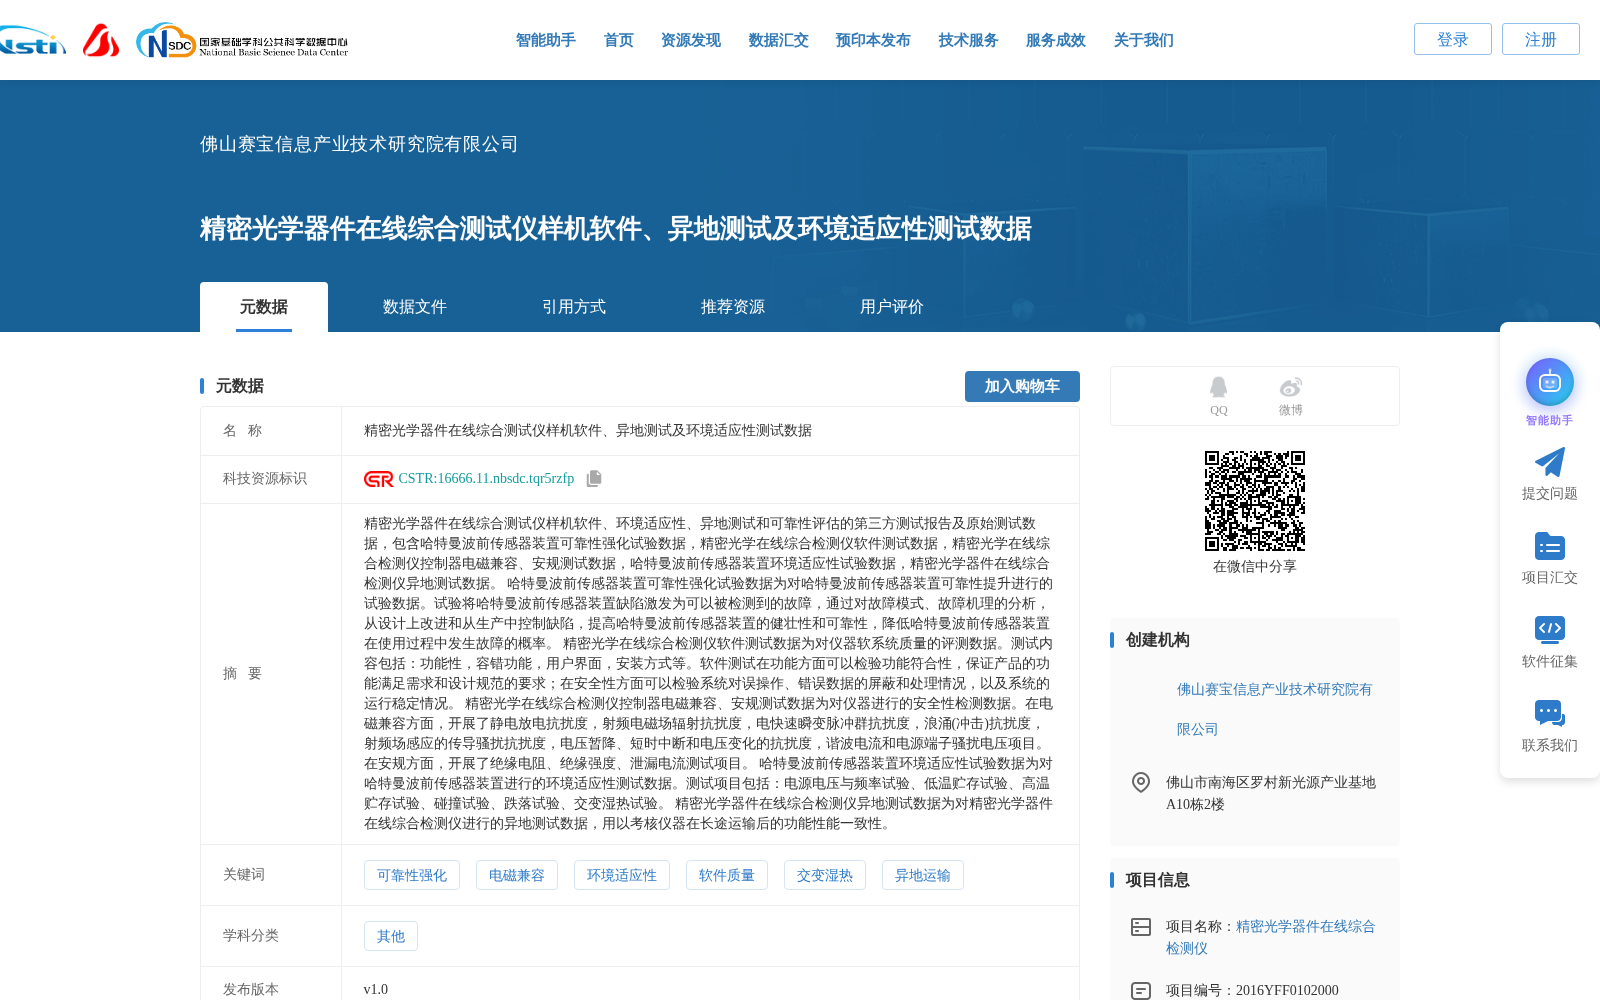Click the 项目信息 section heading
The width and height of the screenshot is (1600, 1000).
[x=1158, y=880]
